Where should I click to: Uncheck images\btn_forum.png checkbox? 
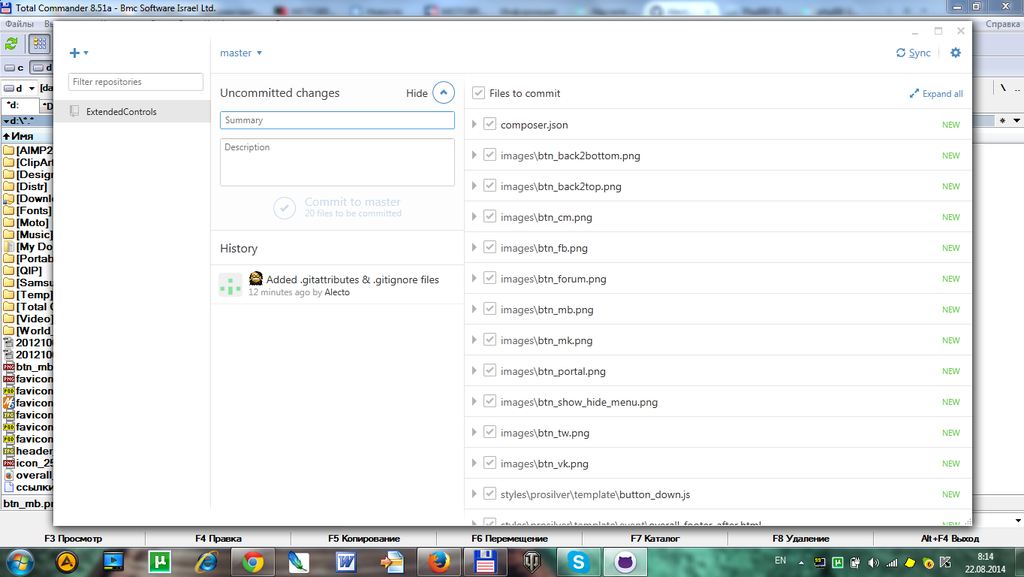[x=489, y=279]
